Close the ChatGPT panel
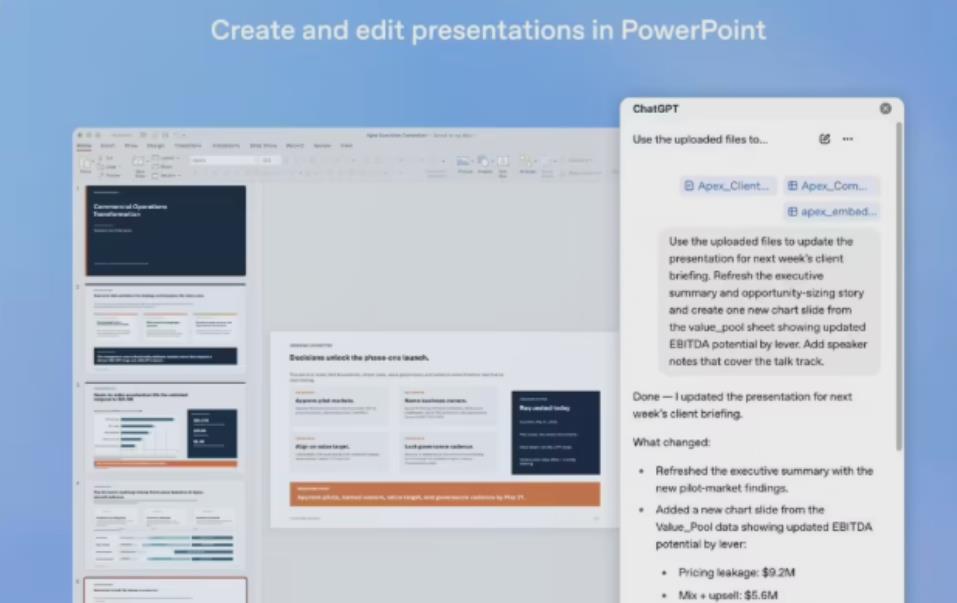 pyautogui.click(x=885, y=108)
